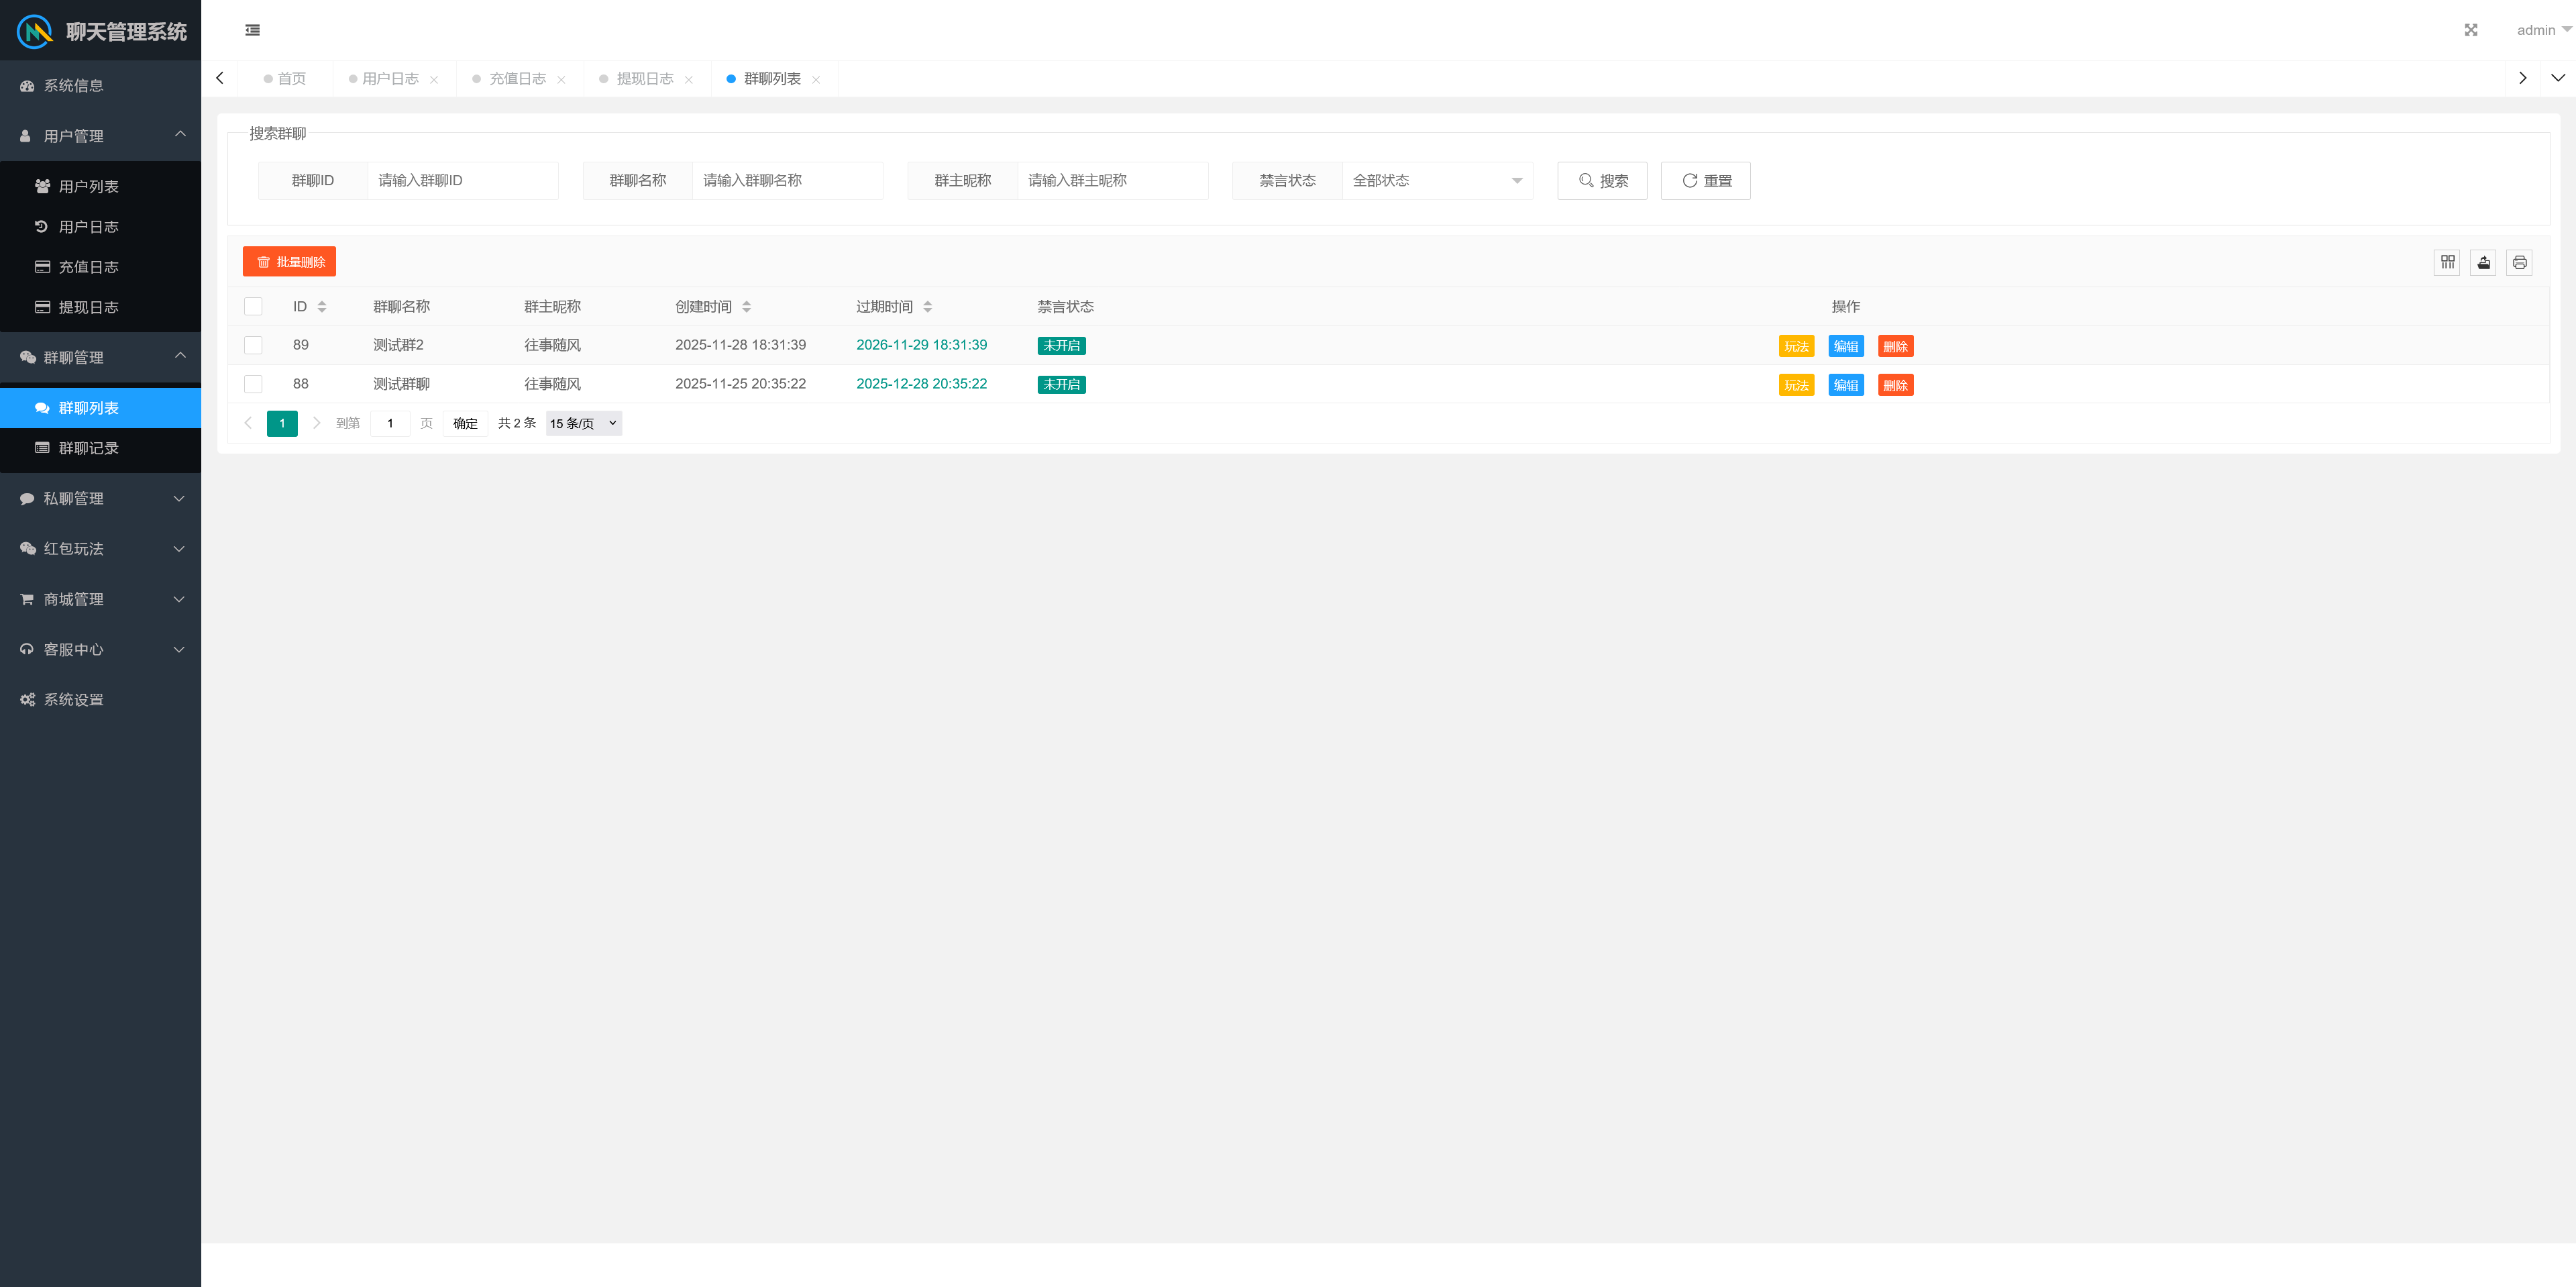The image size is (2576, 1287).
Task: Toggle fullscreen with the top-right icon
Action: click(2471, 30)
